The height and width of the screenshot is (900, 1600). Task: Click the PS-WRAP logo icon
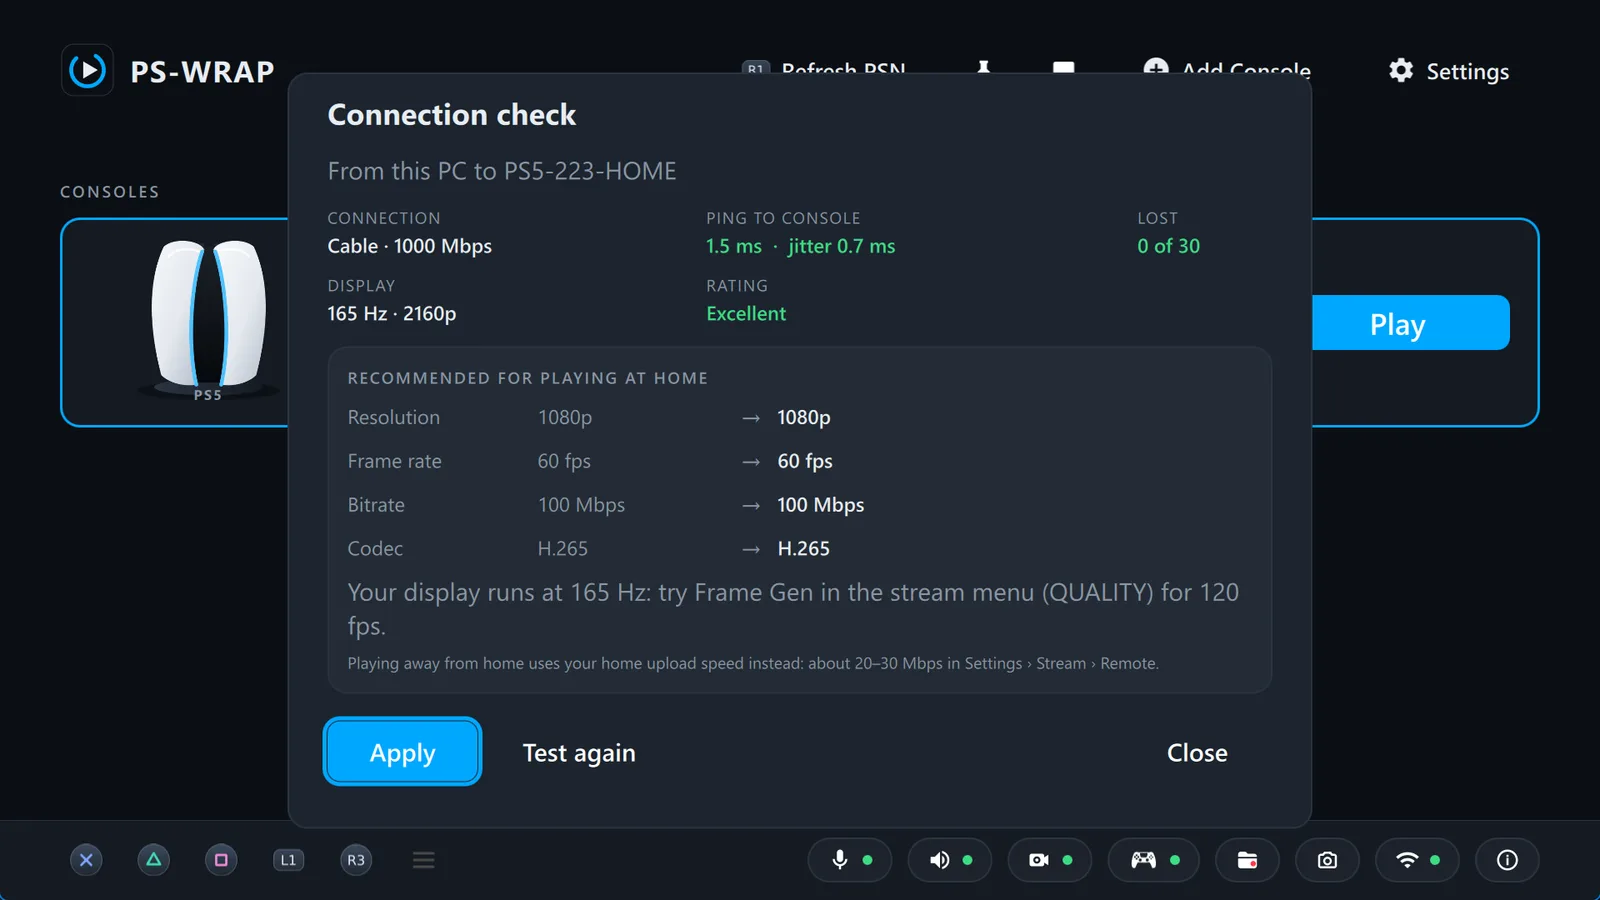(x=87, y=70)
